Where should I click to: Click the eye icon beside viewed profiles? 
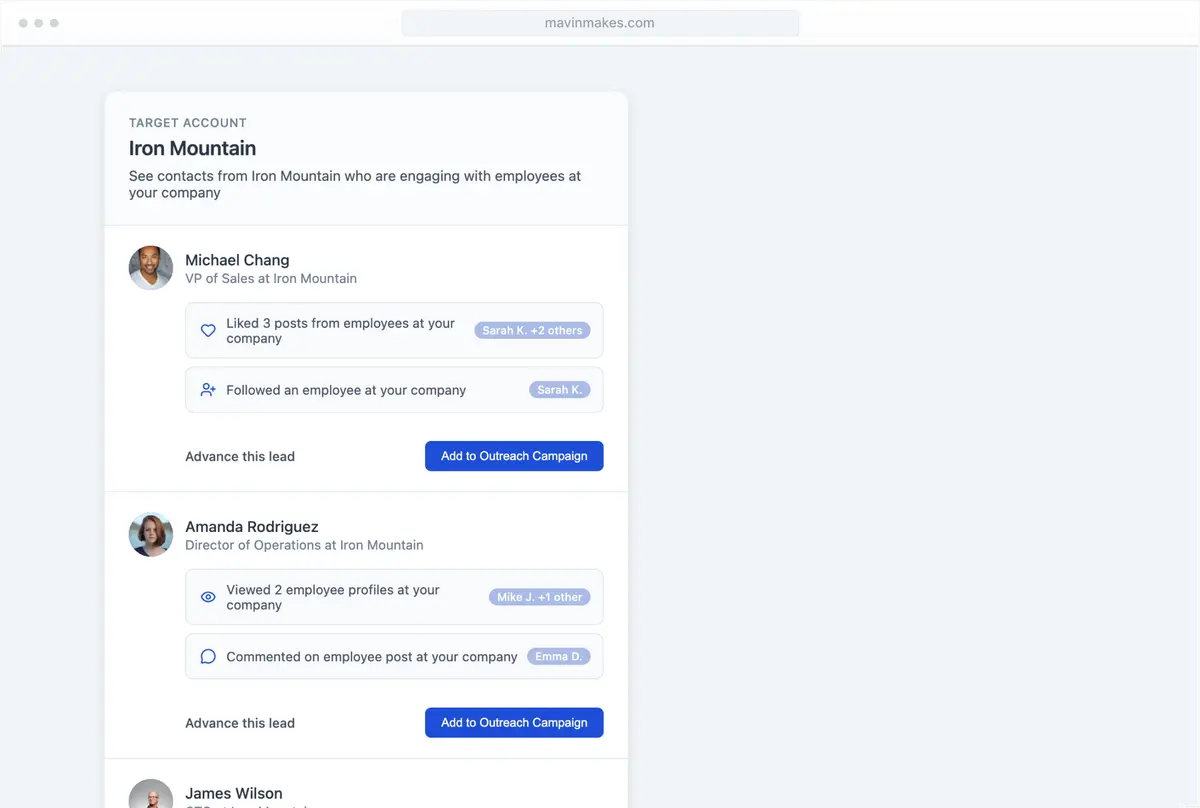click(208, 597)
